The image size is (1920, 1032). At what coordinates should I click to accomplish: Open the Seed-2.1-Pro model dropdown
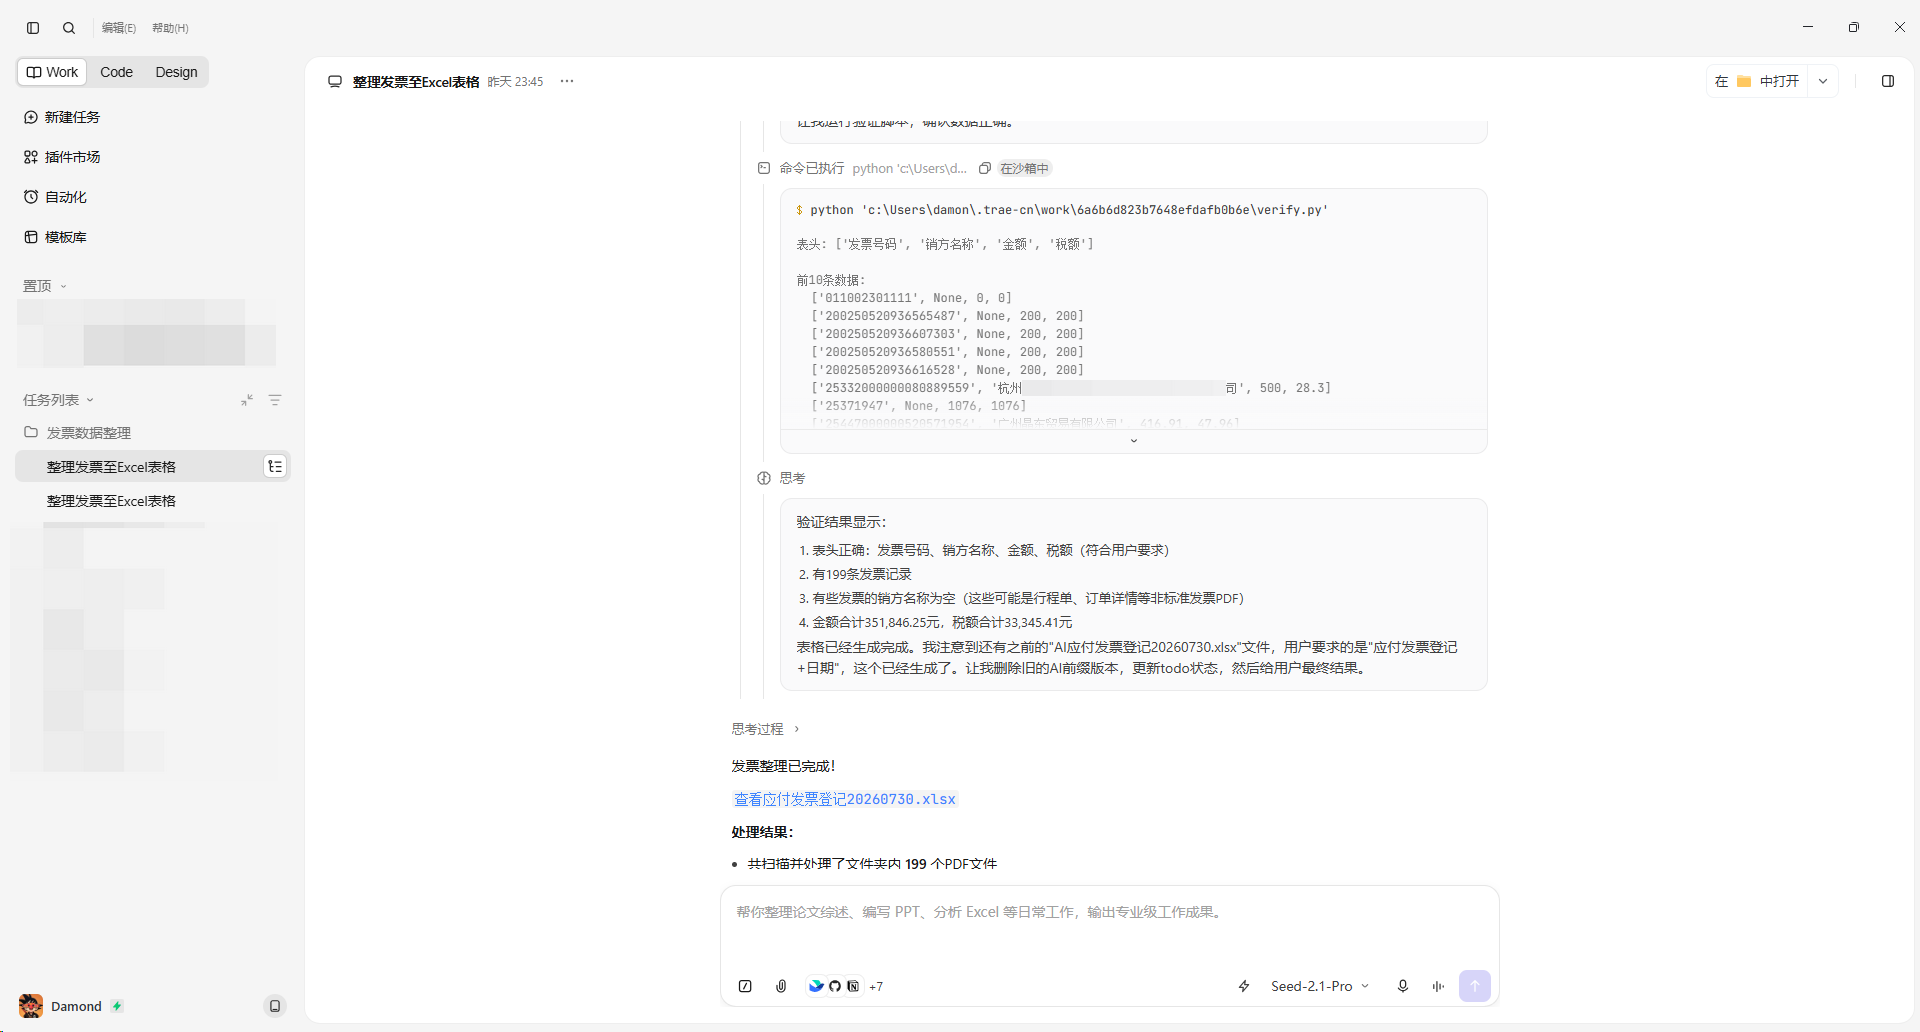1319,986
